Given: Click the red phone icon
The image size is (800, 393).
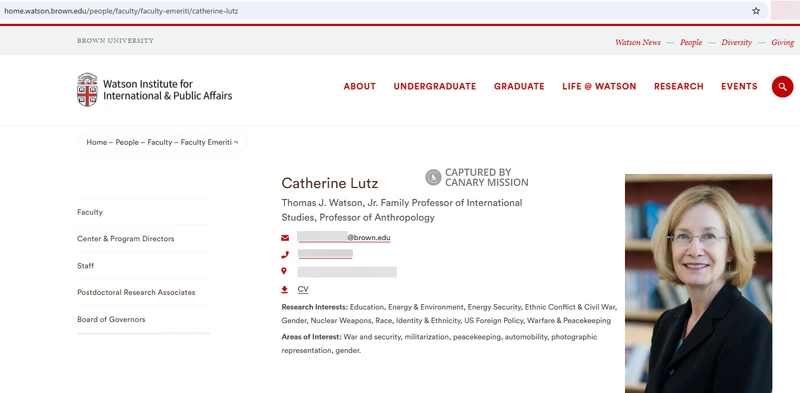Looking at the screenshot, I should [285, 254].
